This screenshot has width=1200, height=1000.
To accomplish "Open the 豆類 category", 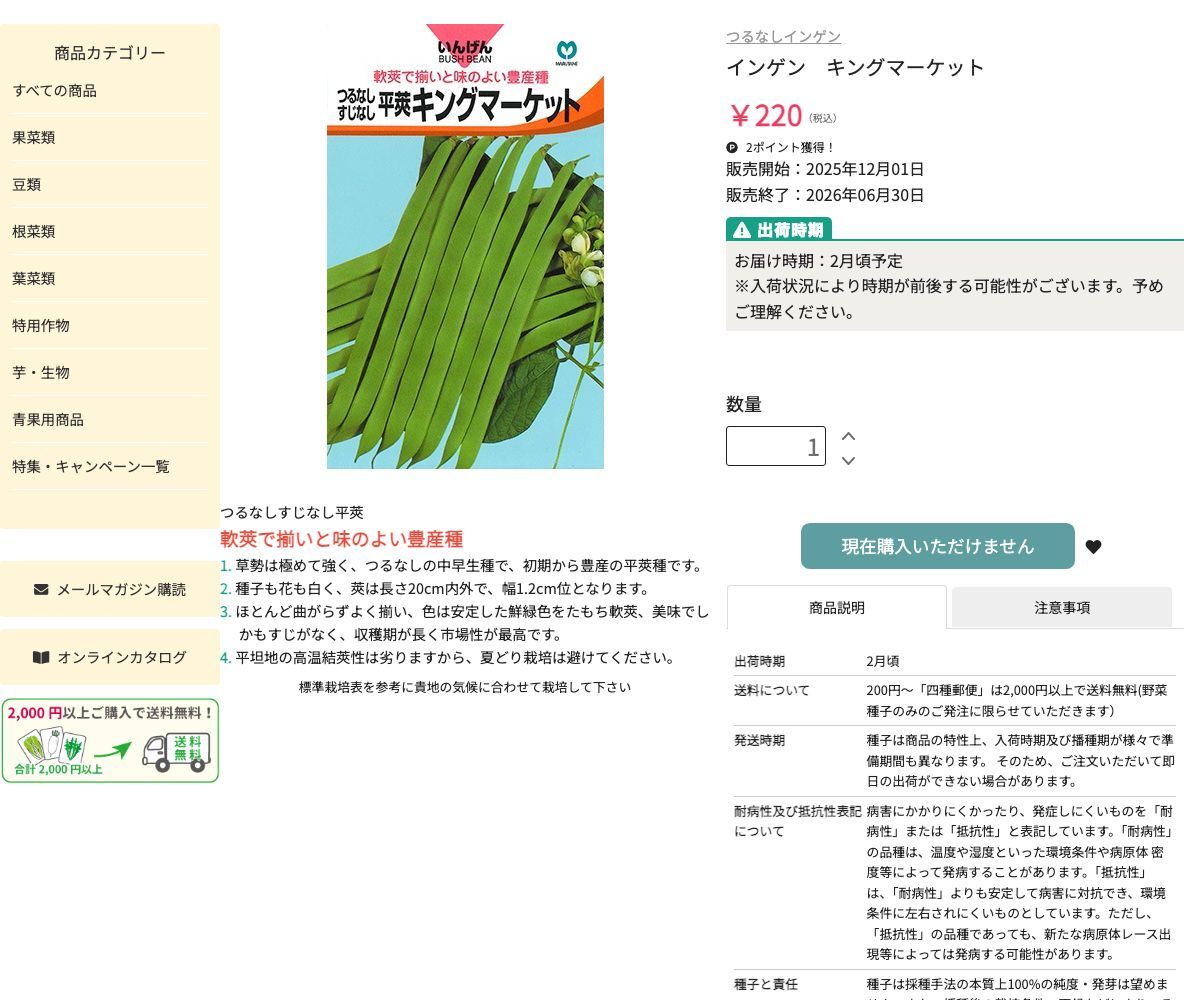I will click(x=27, y=185).
